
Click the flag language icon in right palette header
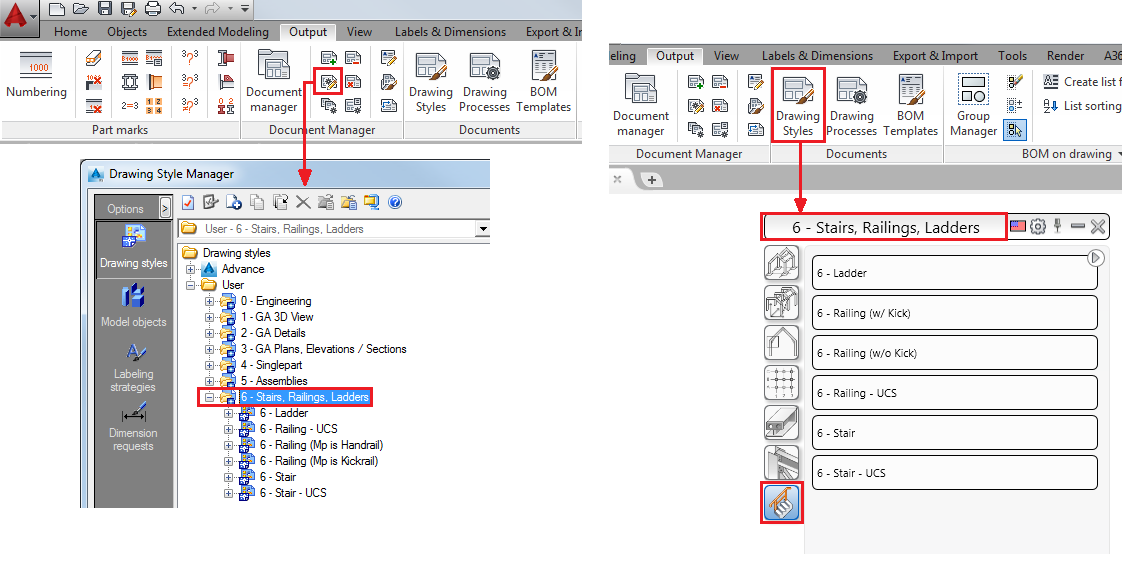(x=1018, y=226)
